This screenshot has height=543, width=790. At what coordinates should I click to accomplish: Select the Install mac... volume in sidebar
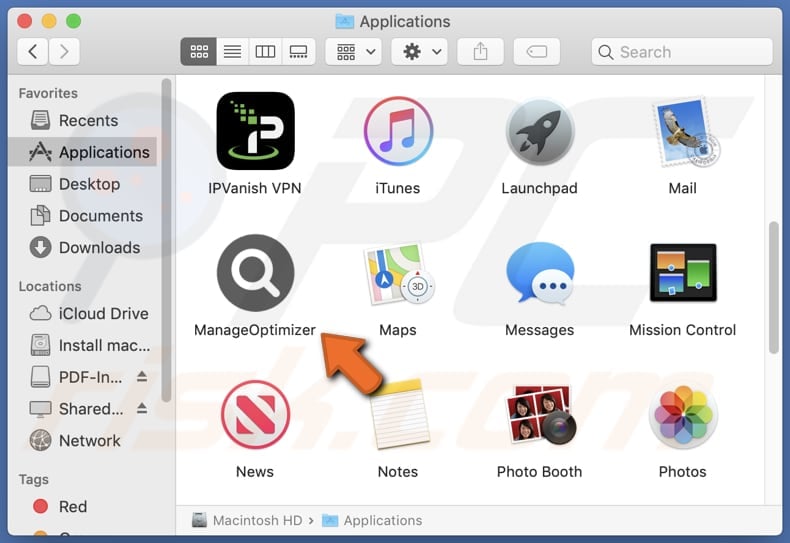click(84, 345)
